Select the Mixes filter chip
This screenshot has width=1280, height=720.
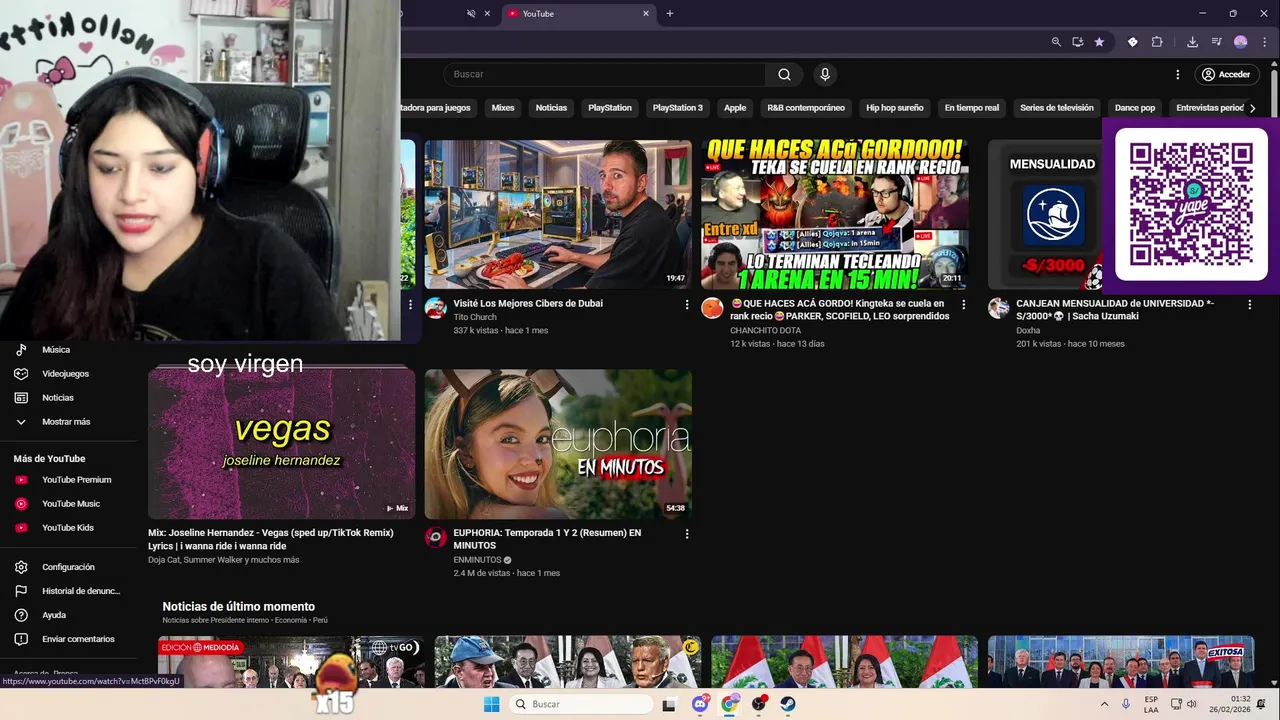(x=503, y=108)
